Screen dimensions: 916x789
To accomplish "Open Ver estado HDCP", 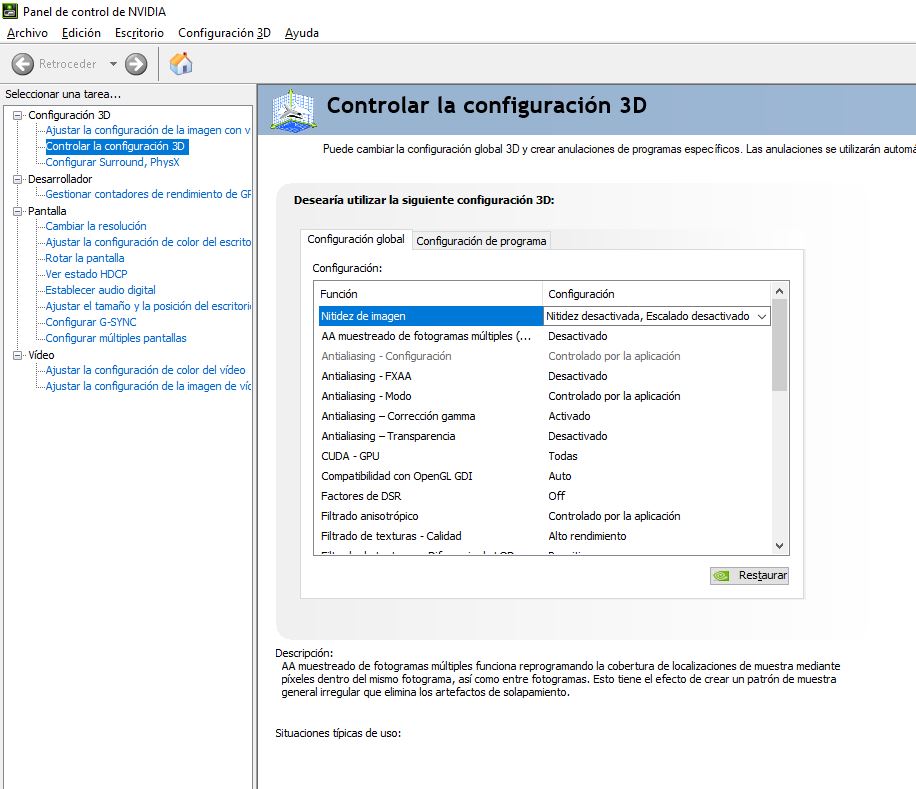I will click(x=86, y=274).
